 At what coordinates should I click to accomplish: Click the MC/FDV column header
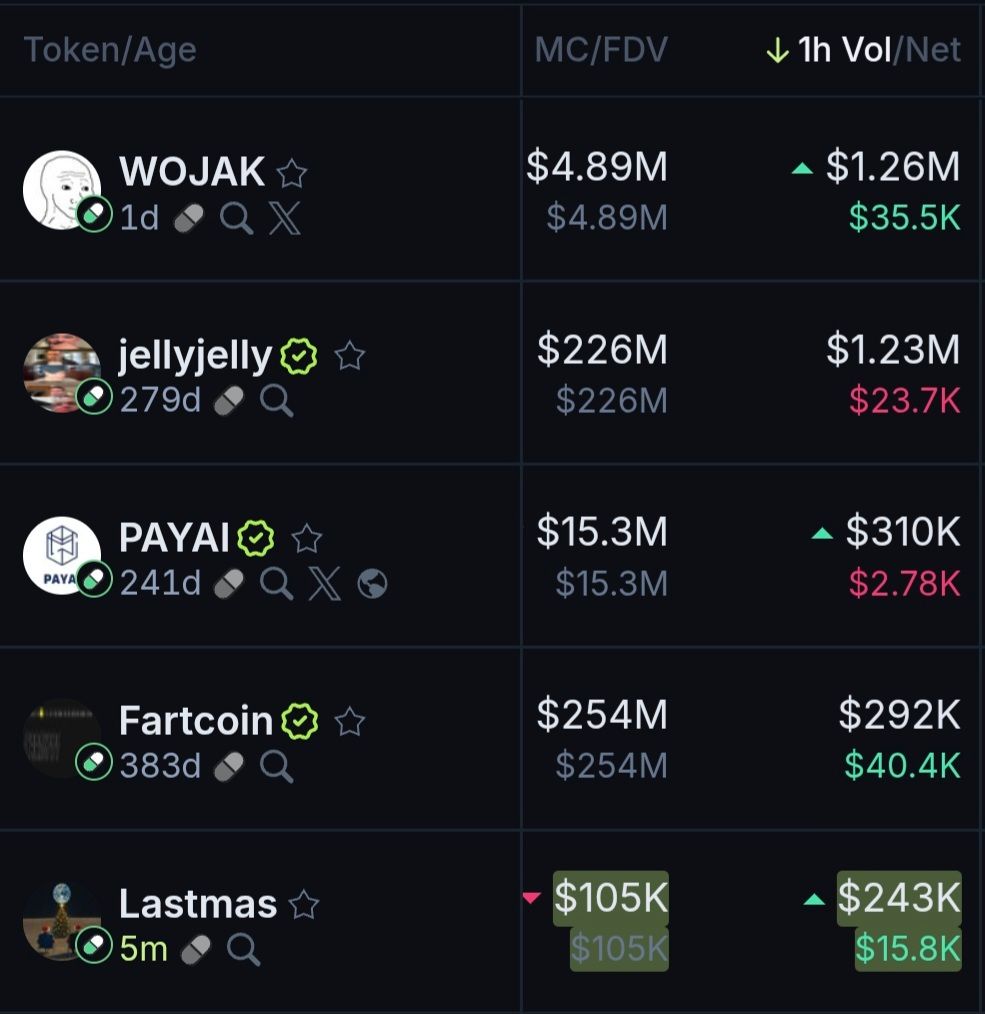coord(600,50)
